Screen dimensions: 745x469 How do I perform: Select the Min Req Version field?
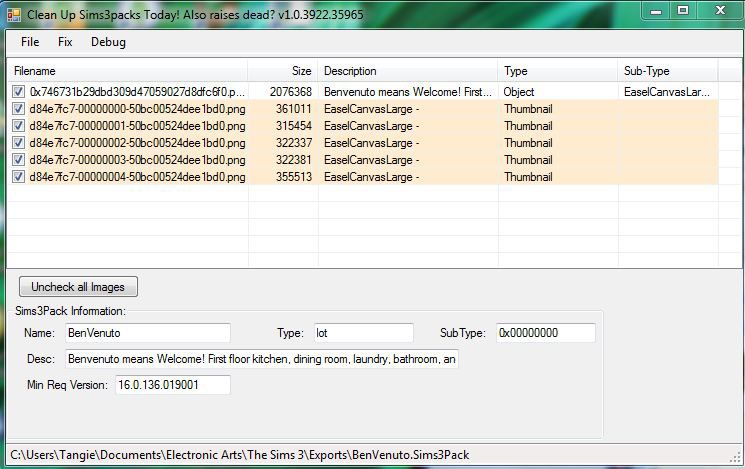coord(172,385)
